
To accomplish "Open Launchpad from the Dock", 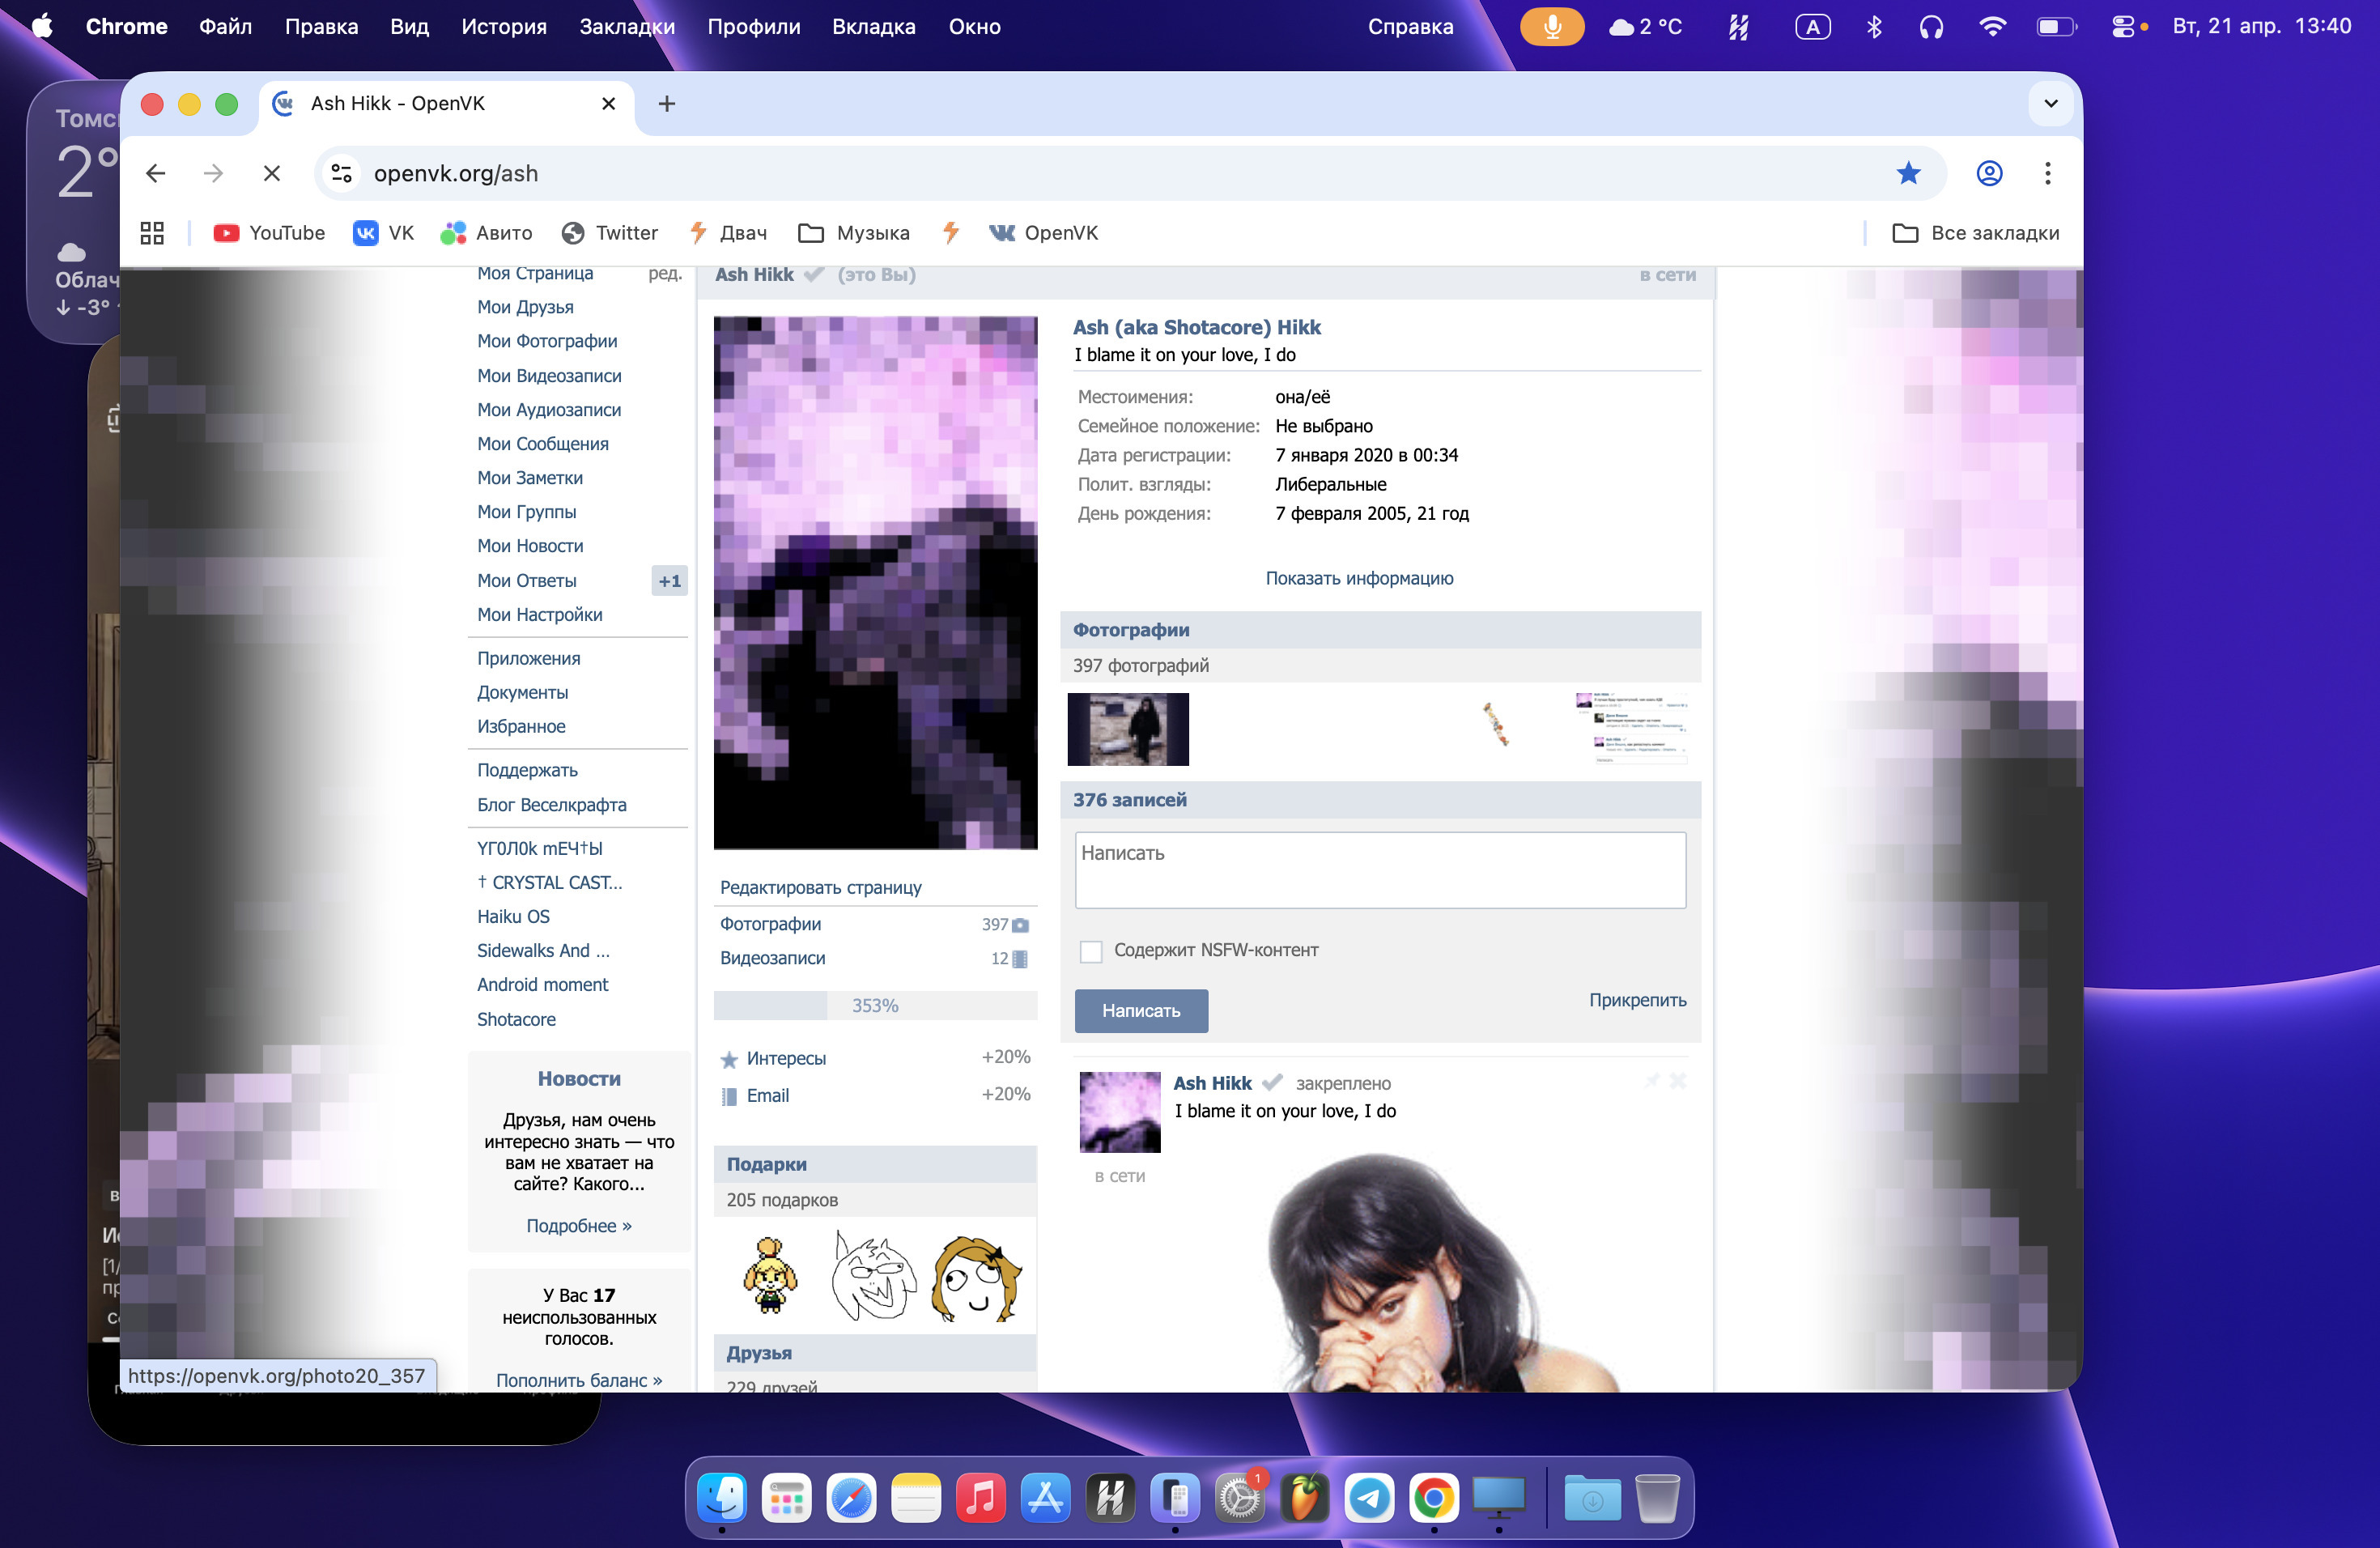I will [786, 1498].
